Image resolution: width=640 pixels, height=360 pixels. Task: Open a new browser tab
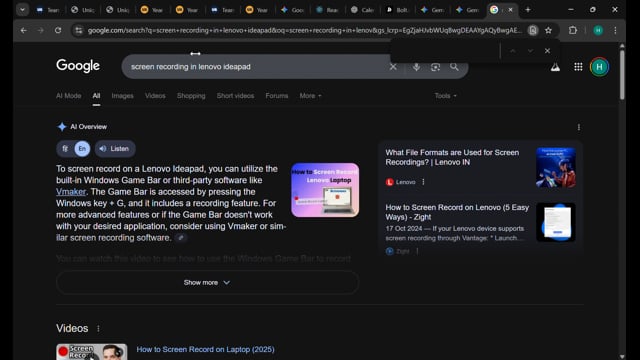coord(528,9)
